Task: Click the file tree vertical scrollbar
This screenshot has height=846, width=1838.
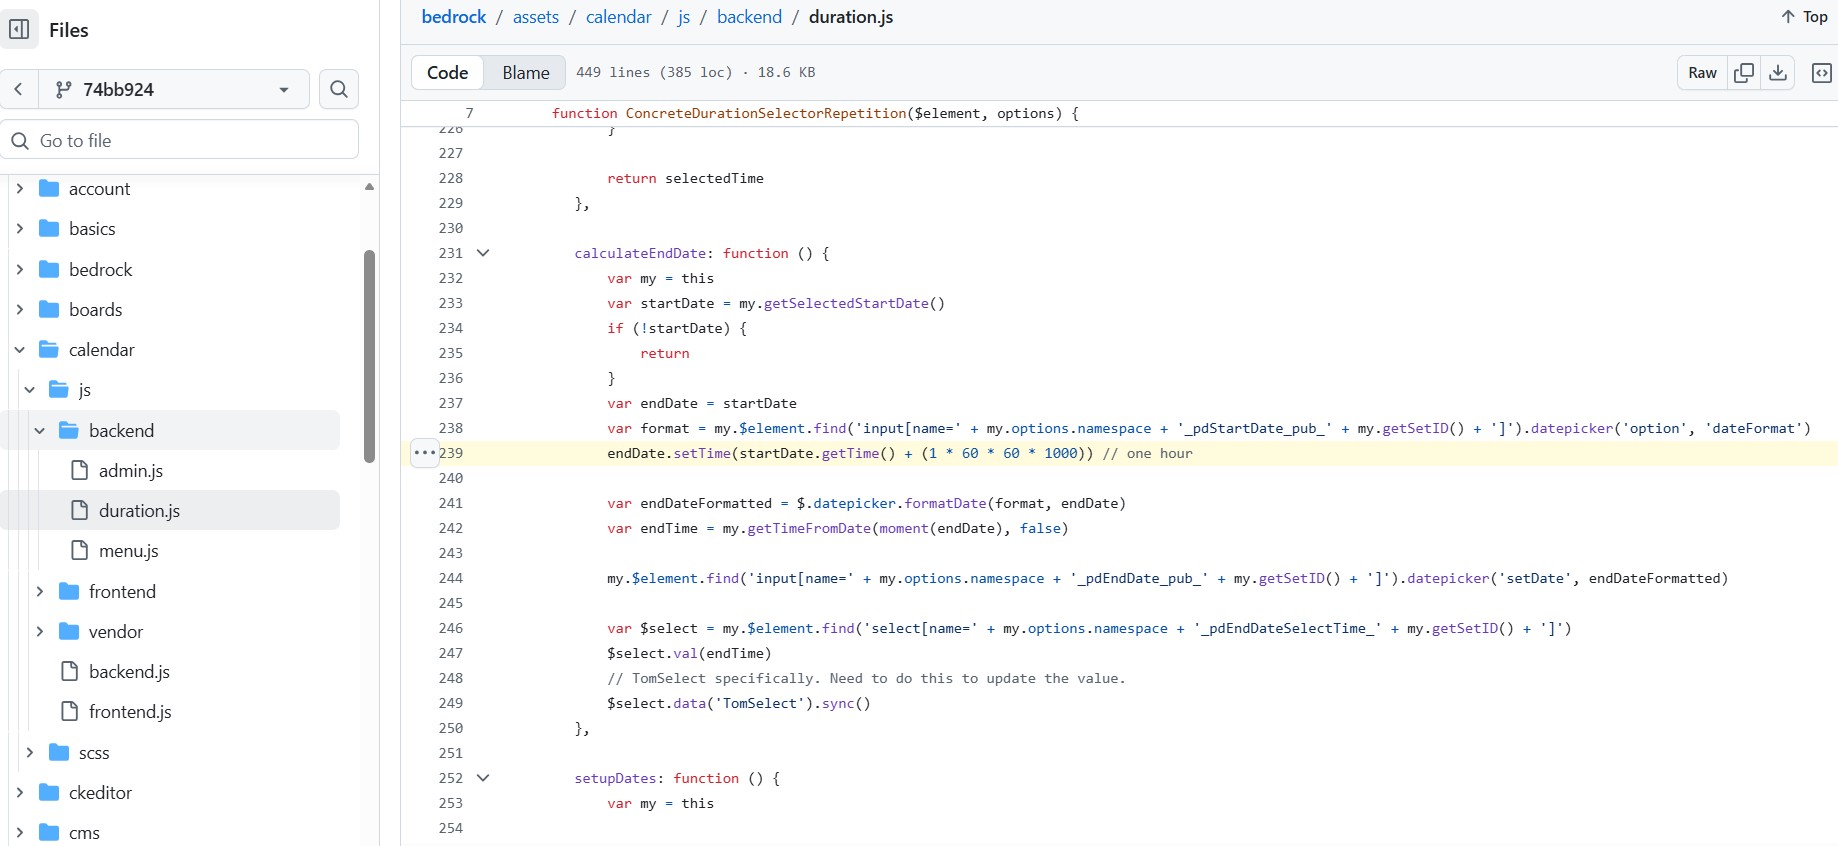Action: (369, 355)
